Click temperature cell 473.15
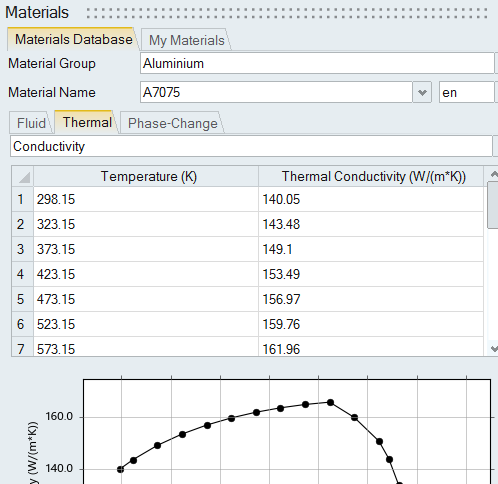 (146, 299)
